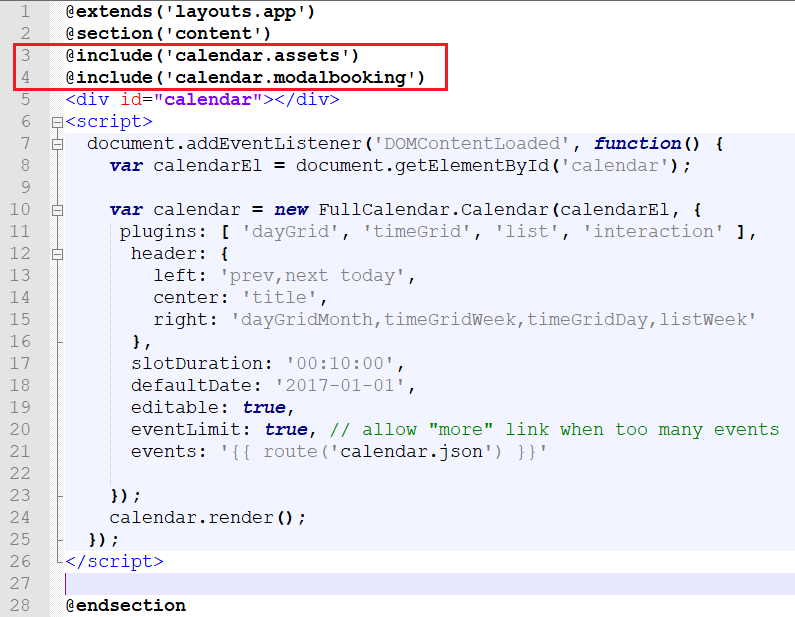Click line number 28 in the gutter
Viewport: 795px width, 617px height.
(20, 606)
